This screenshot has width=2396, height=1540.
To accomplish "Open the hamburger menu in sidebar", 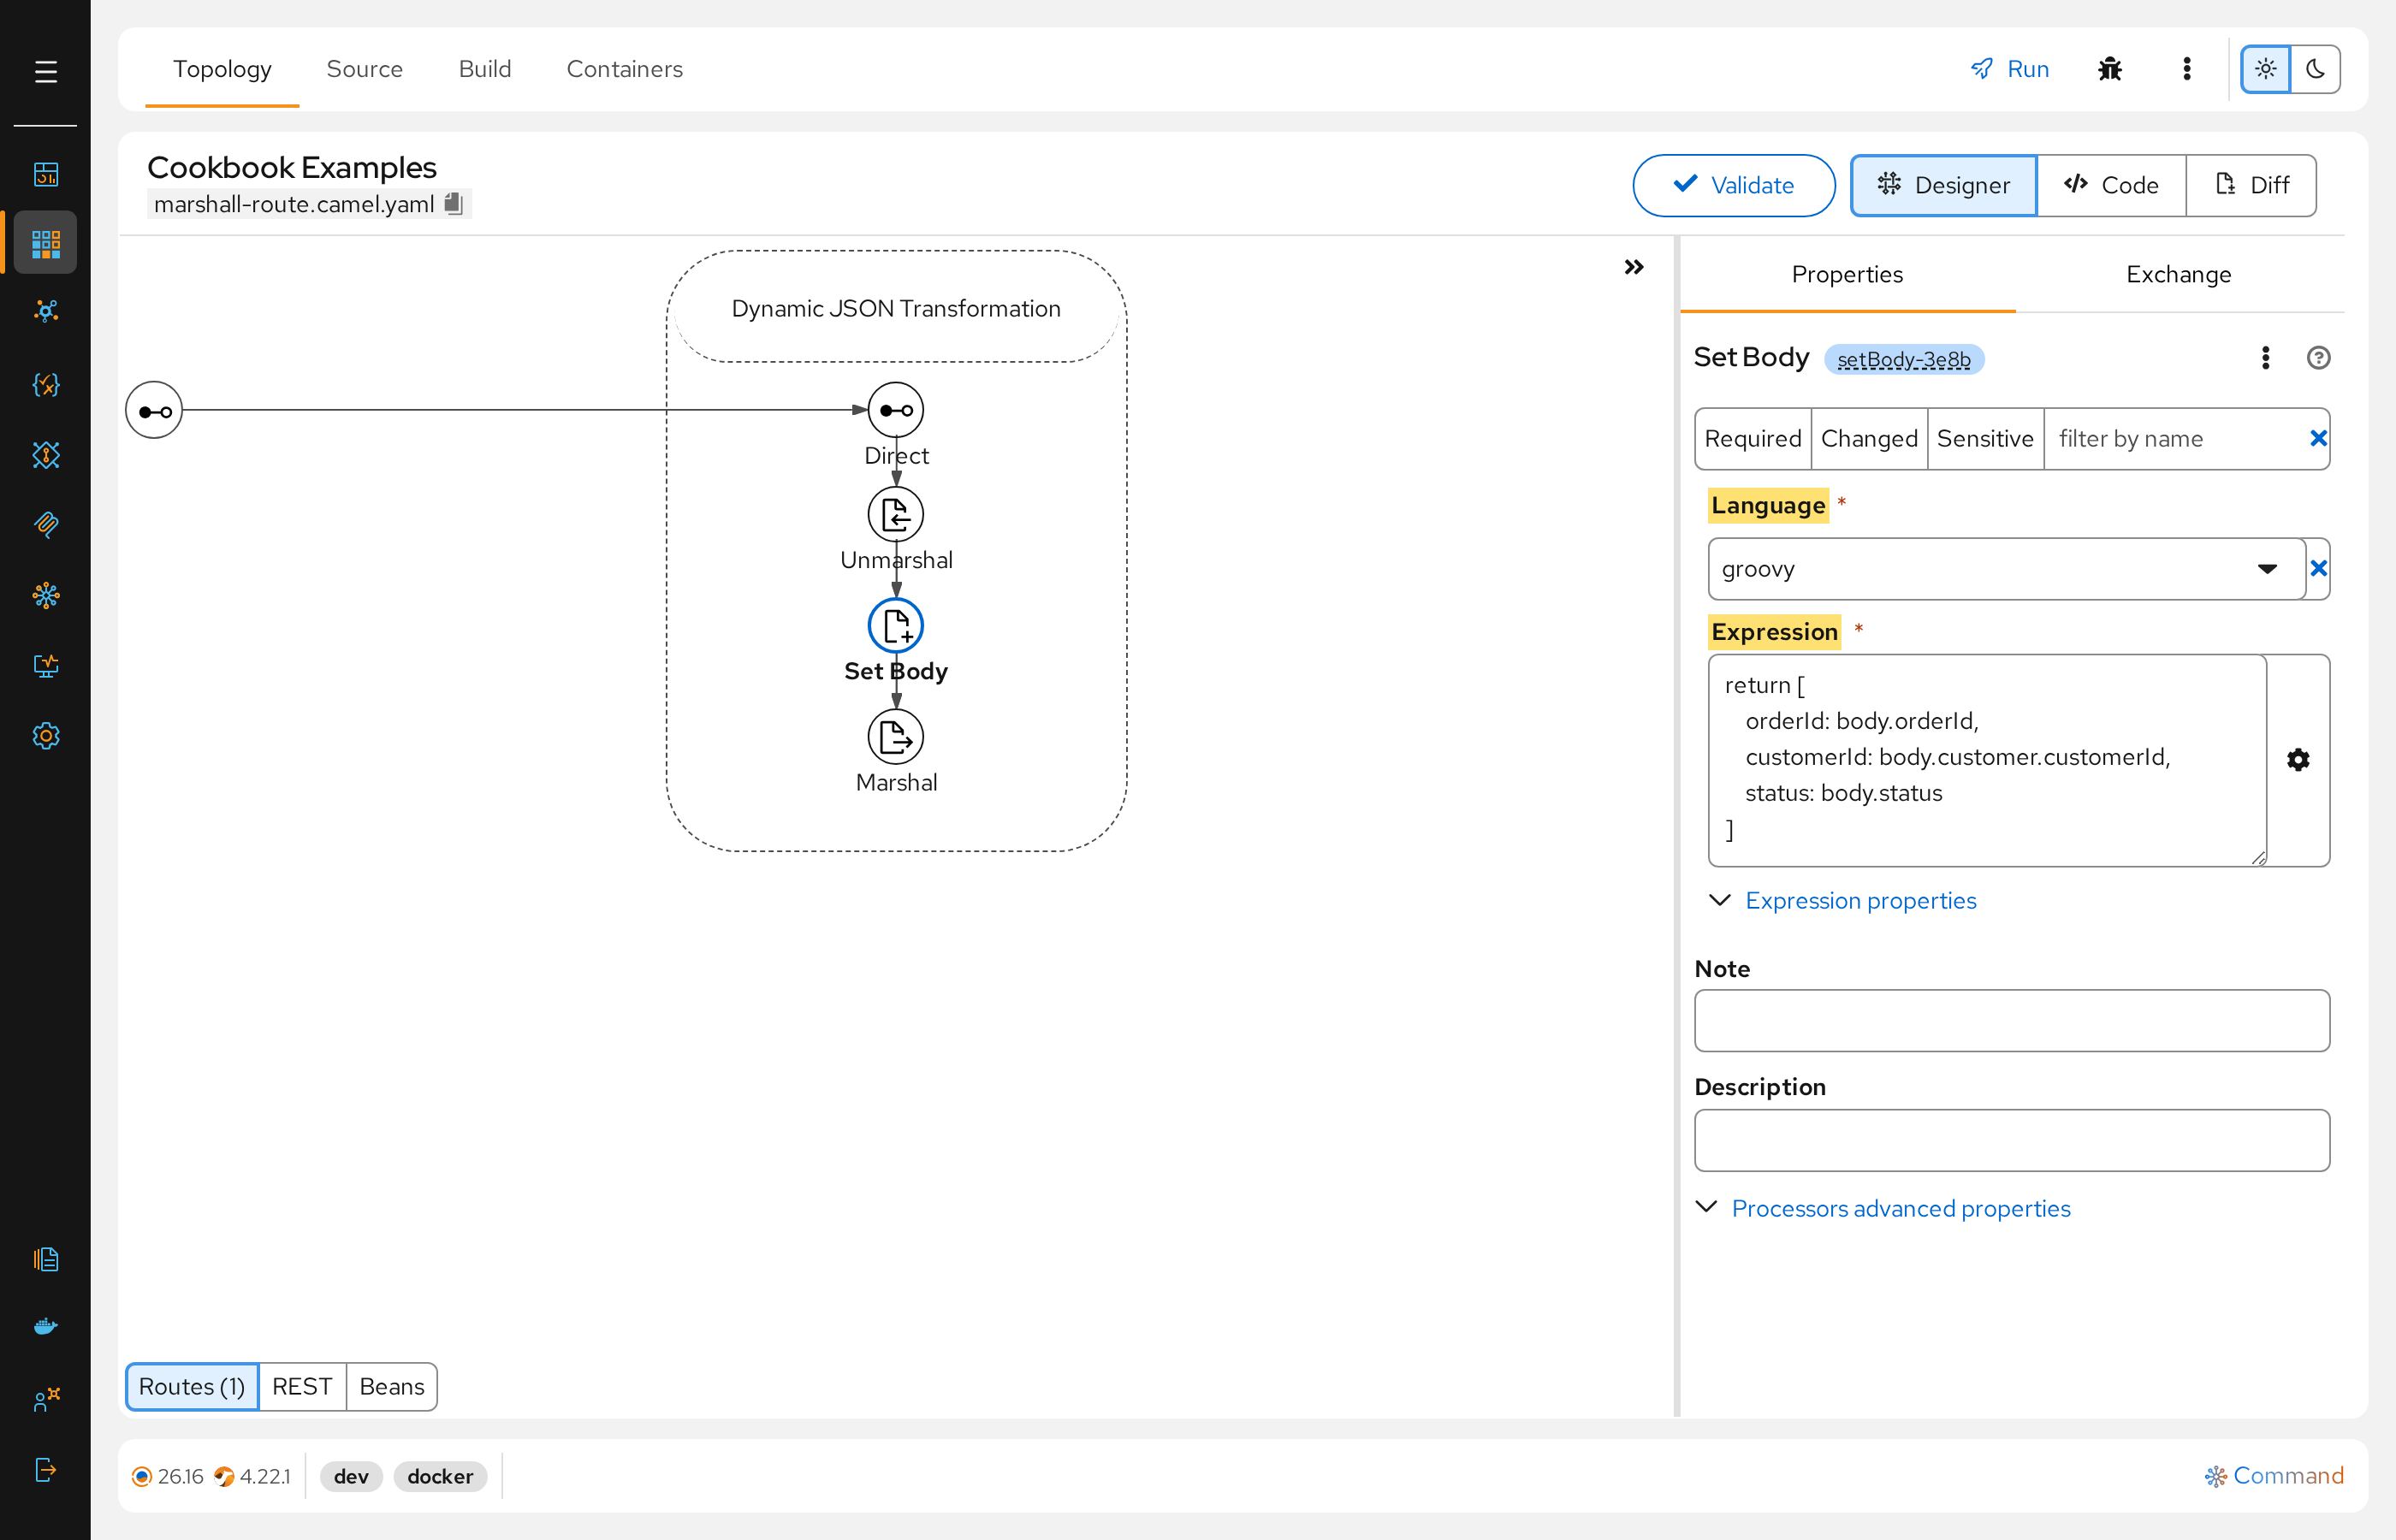I will click(45, 71).
